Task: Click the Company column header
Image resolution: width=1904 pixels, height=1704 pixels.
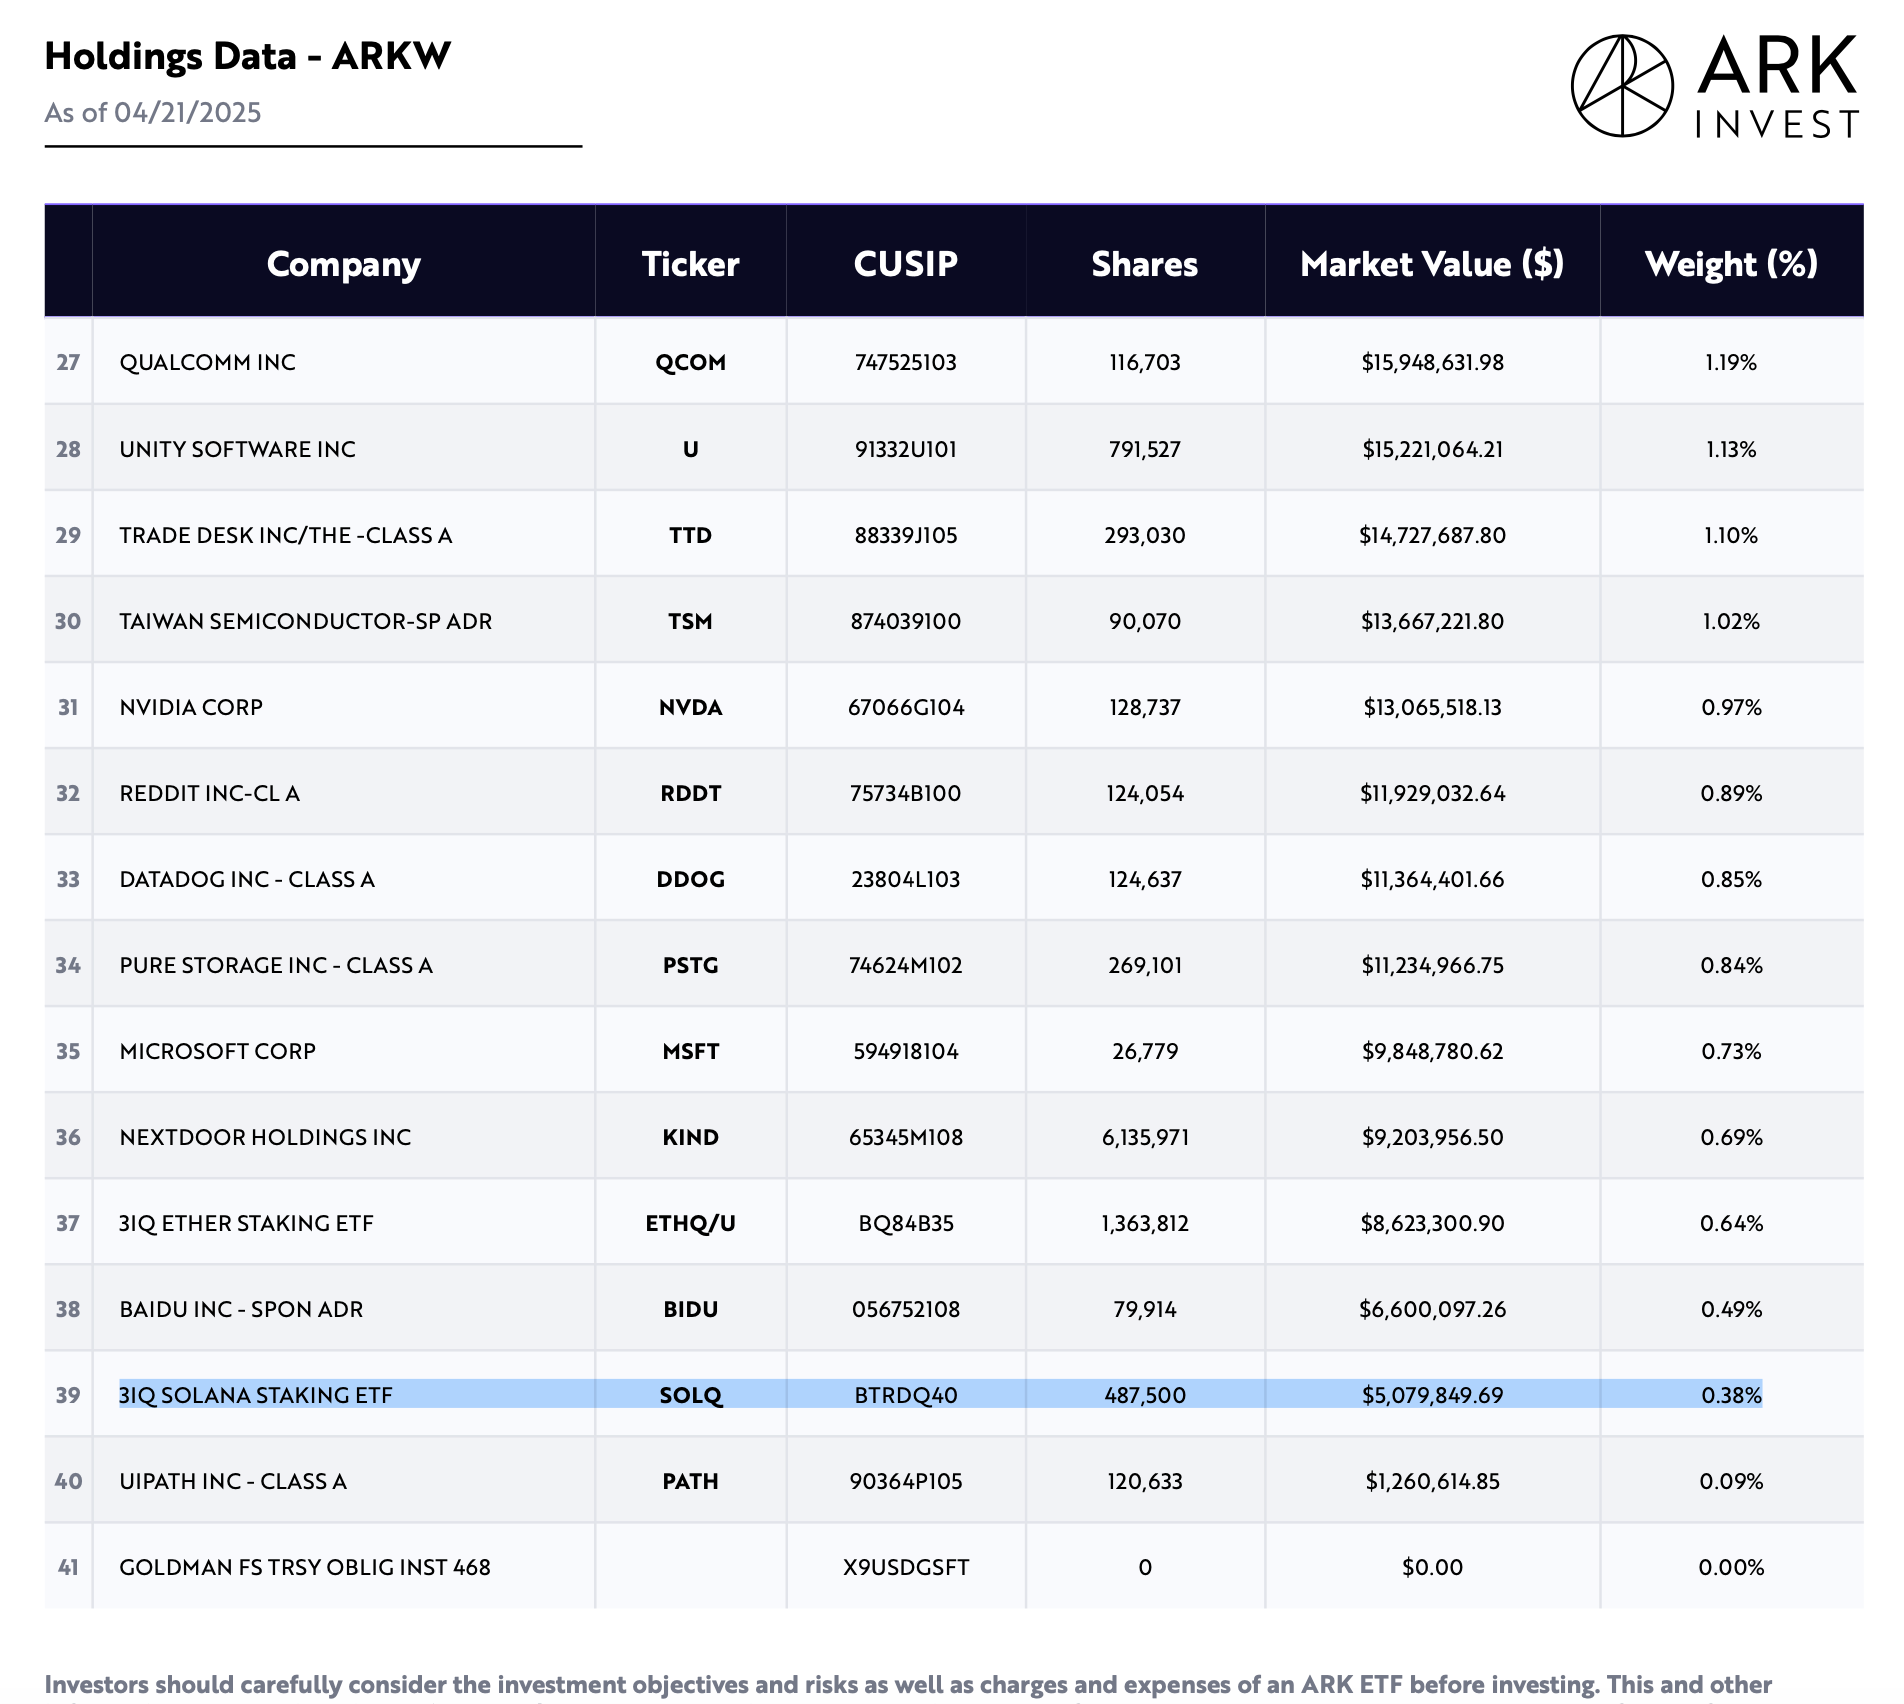Action: [x=343, y=264]
